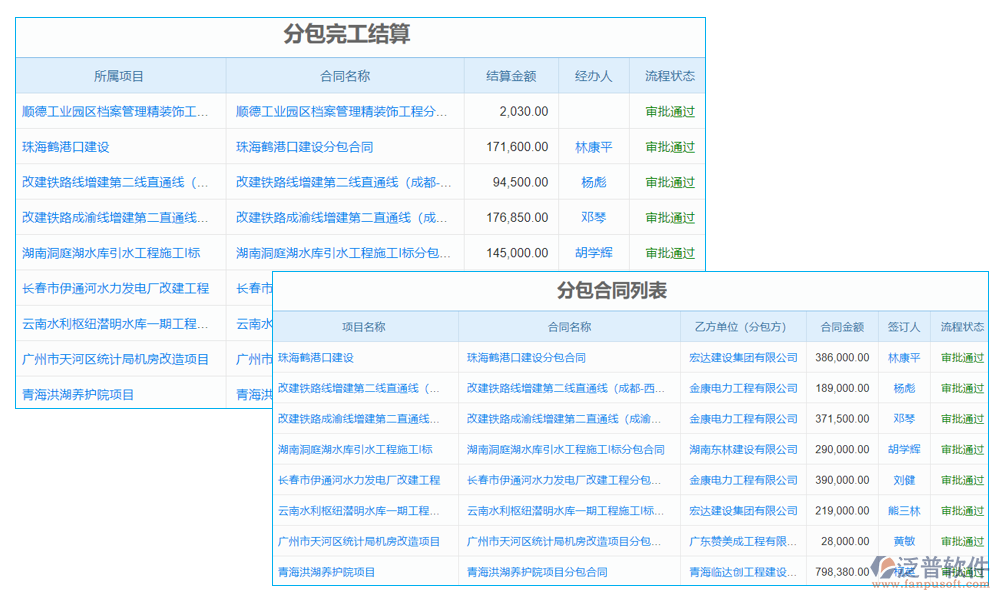Click 审批通过 for 广州市天河区统计局机房改造 contract
1000x600 pixels.
(x=962, y=541)
